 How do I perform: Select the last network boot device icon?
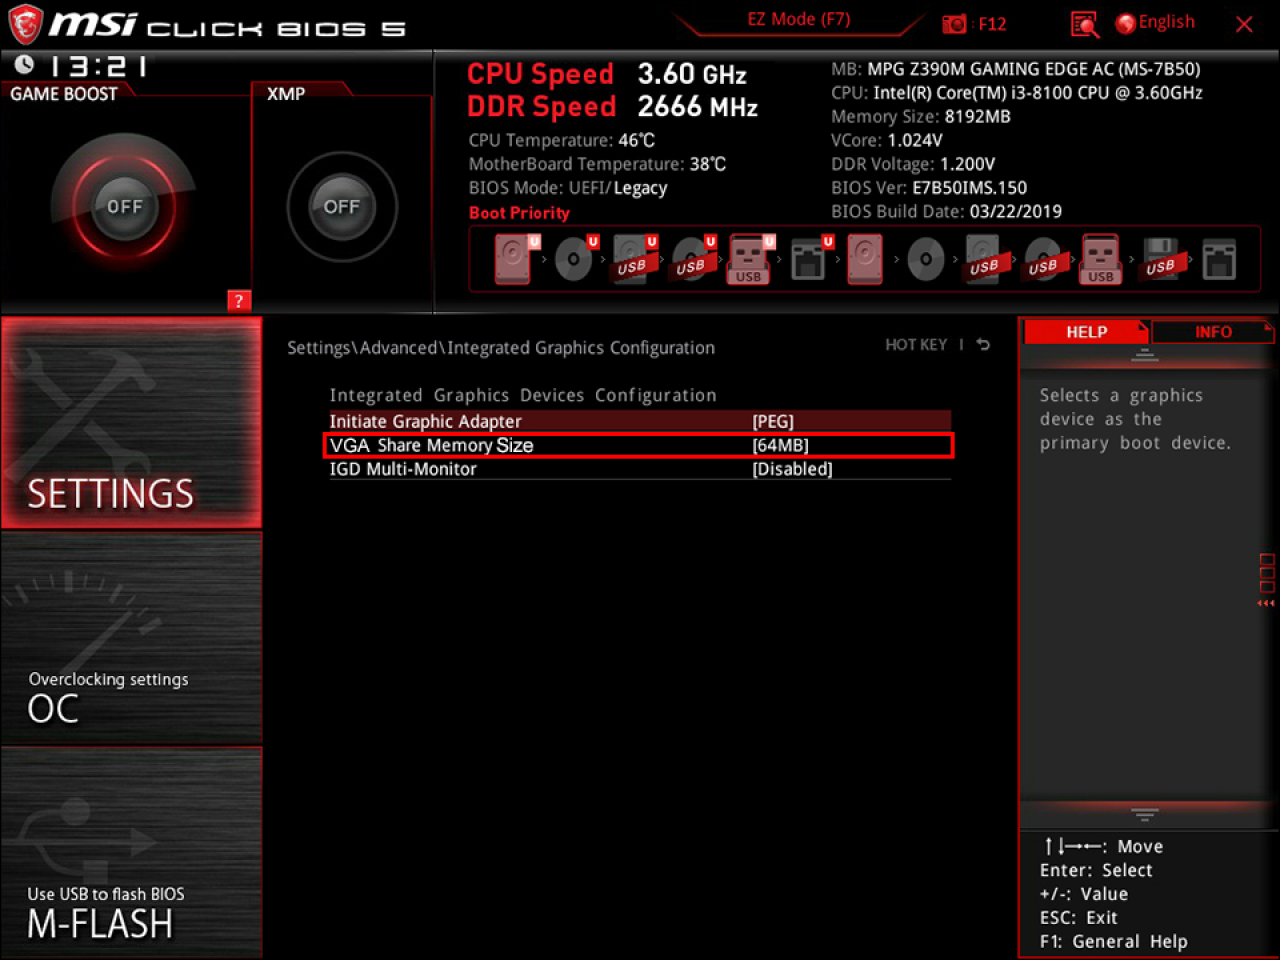pos(1220,258)
